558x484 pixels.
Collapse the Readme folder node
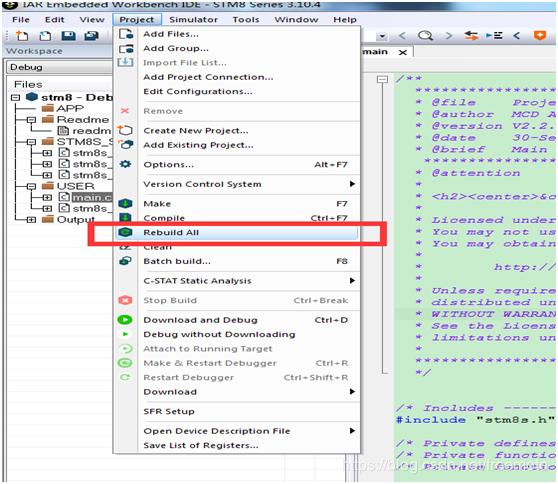[x=31, y=120]
